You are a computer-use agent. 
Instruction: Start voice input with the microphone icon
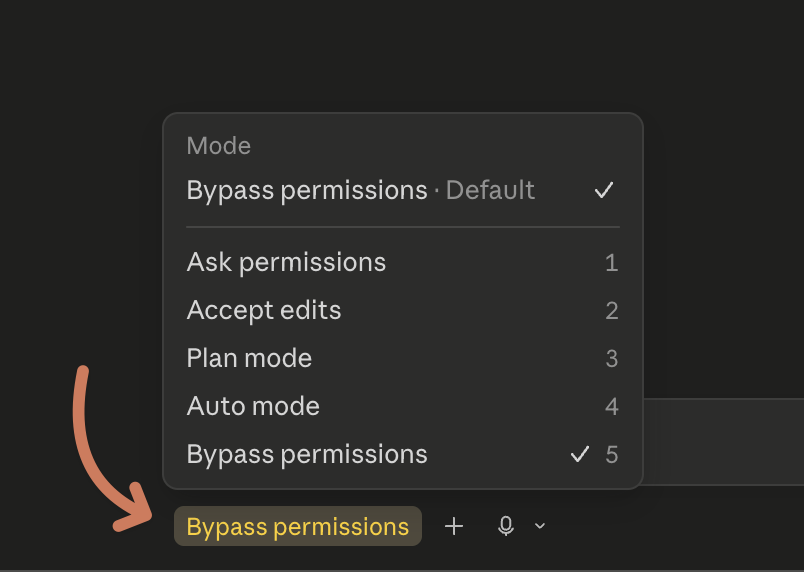tap(506, 526)
